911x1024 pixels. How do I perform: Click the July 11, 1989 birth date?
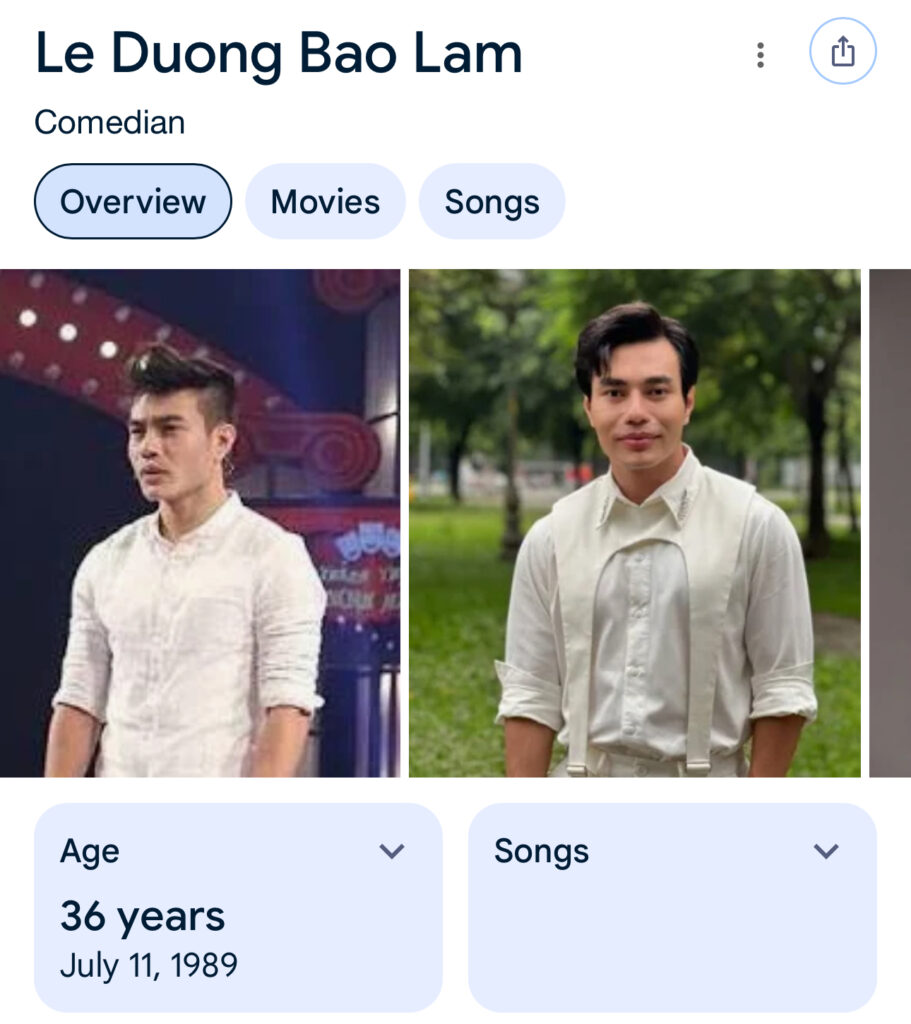coord(149,966)
